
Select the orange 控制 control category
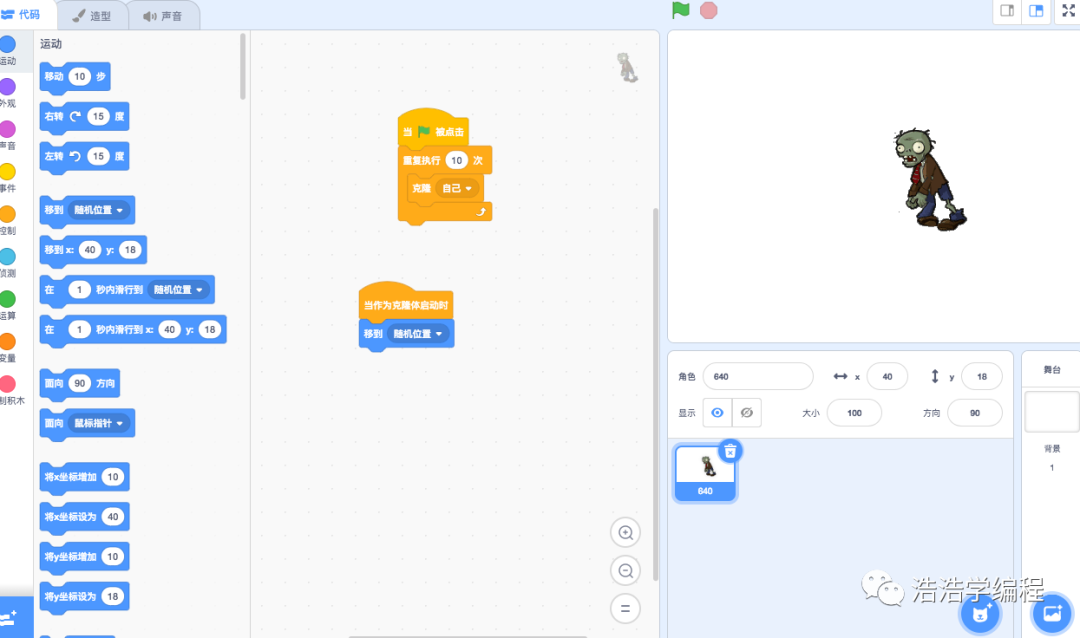coord(8,214)
